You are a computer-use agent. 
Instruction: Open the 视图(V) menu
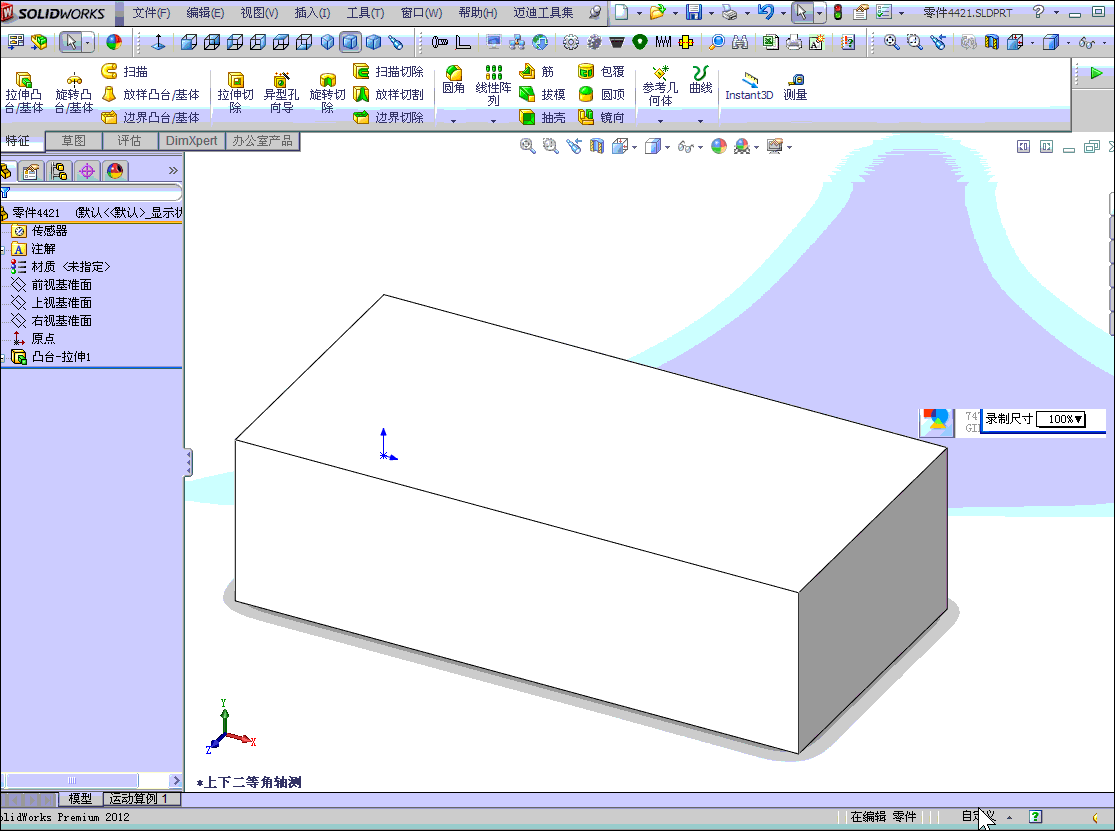[259, 13]
